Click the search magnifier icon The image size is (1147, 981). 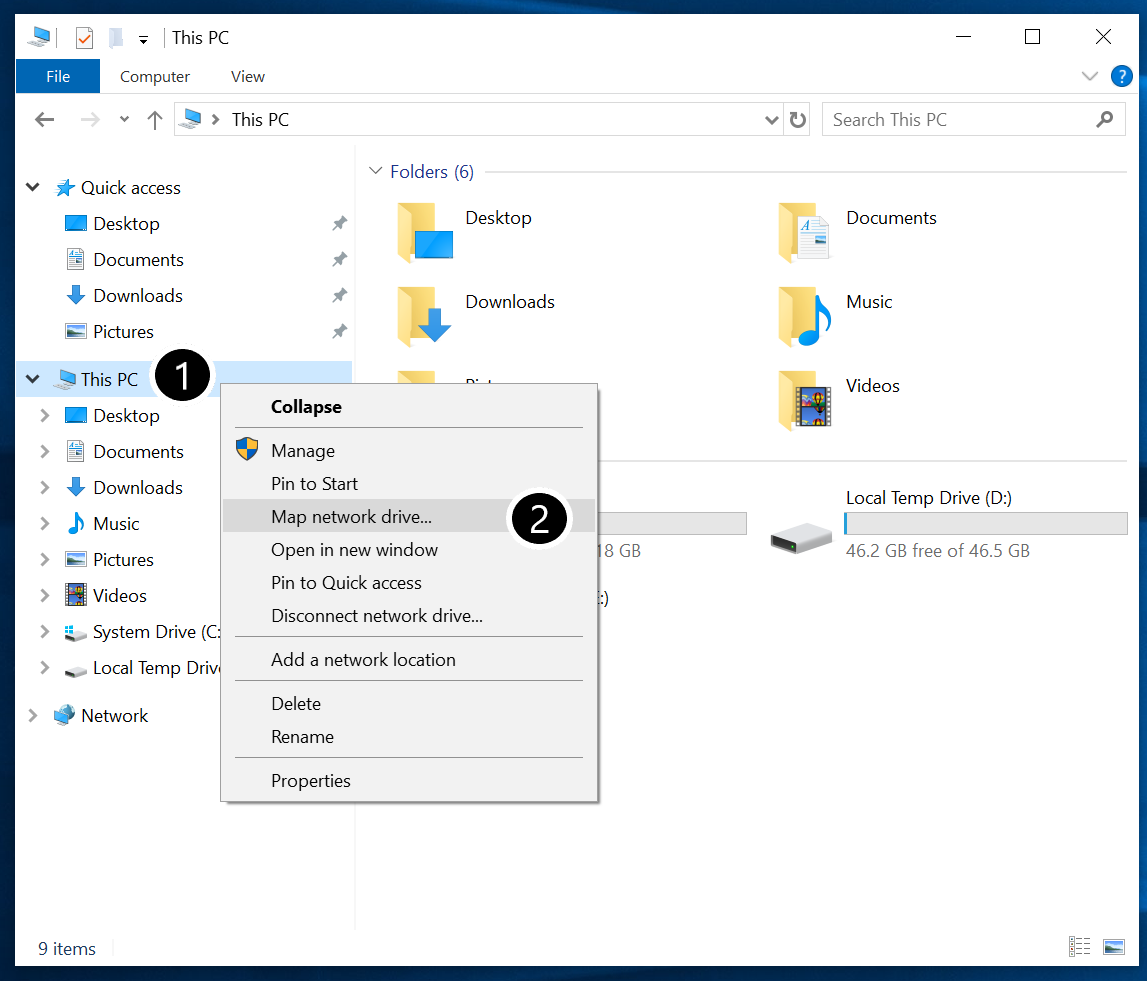[x=1105, y=119]
